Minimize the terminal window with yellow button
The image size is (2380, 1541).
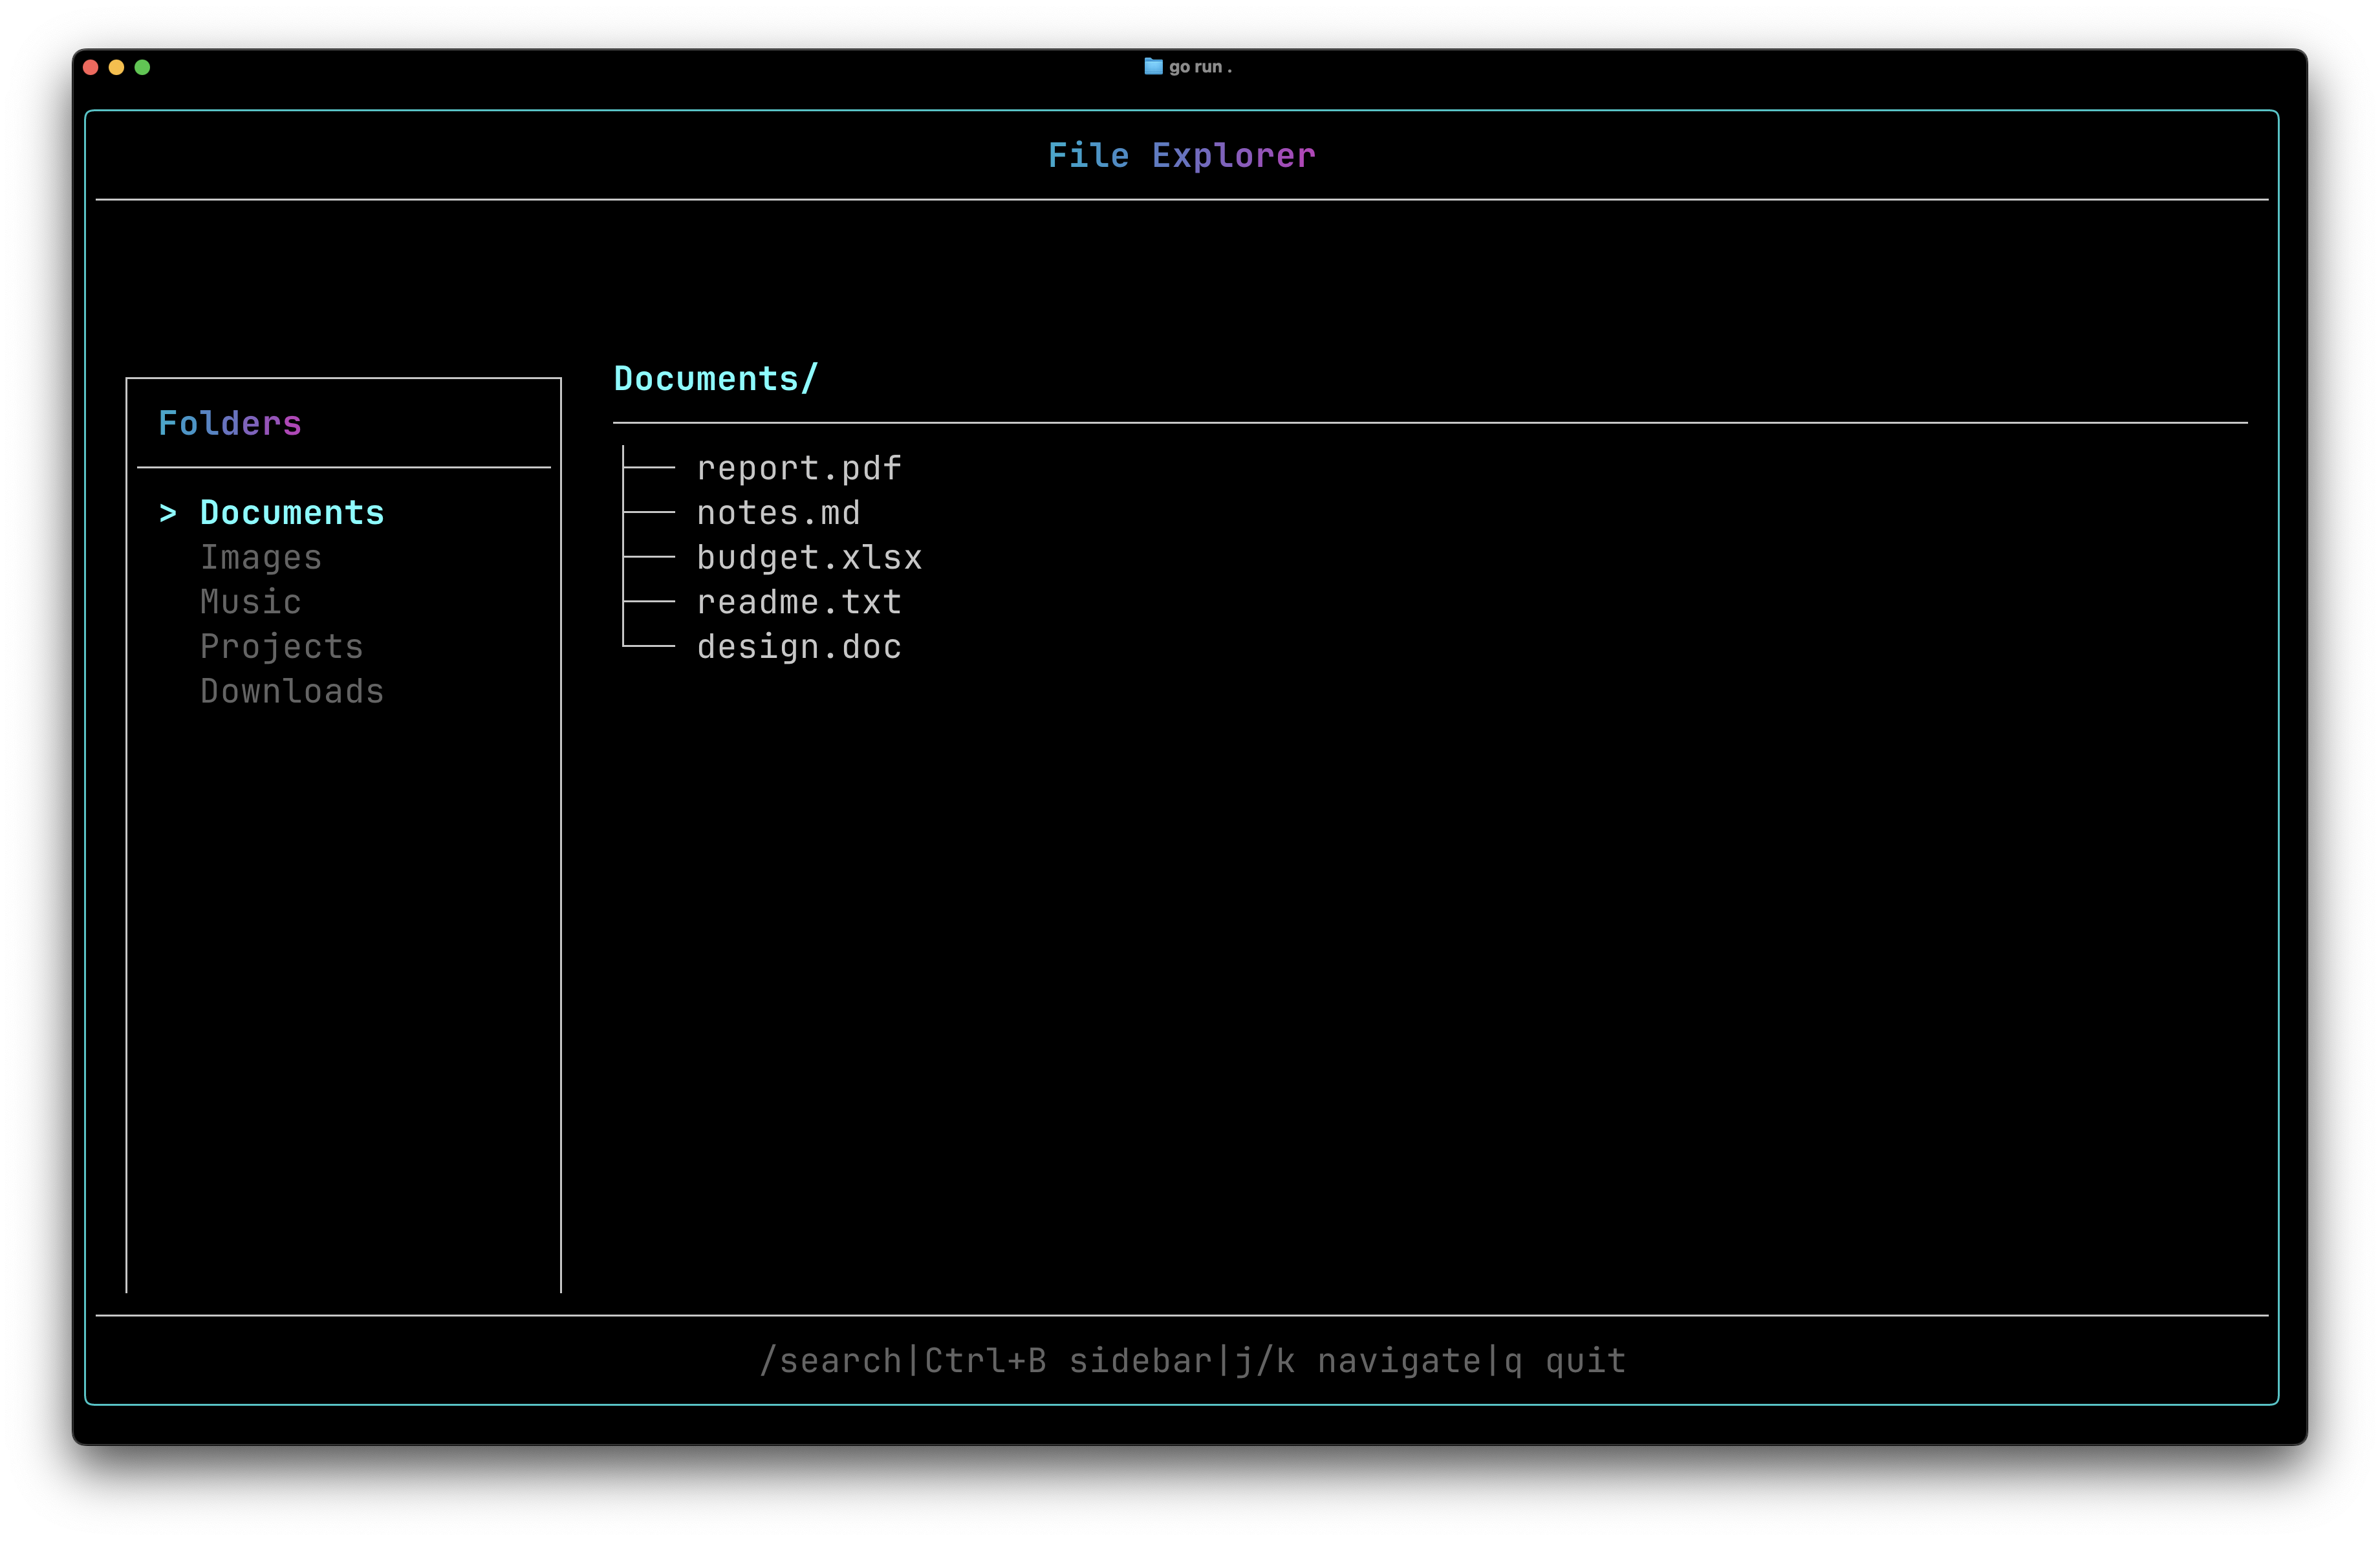pos(116,67)
